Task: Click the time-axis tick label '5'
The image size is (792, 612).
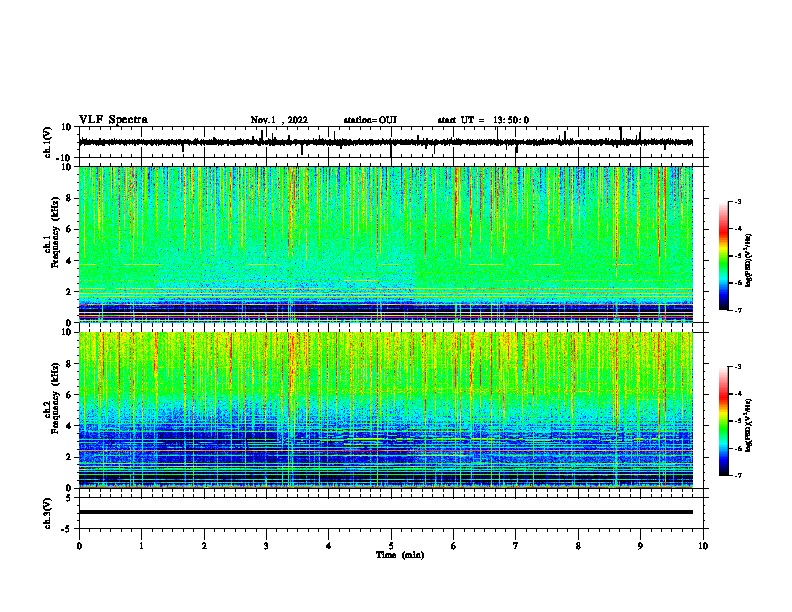Action: [x=391, y=546]
